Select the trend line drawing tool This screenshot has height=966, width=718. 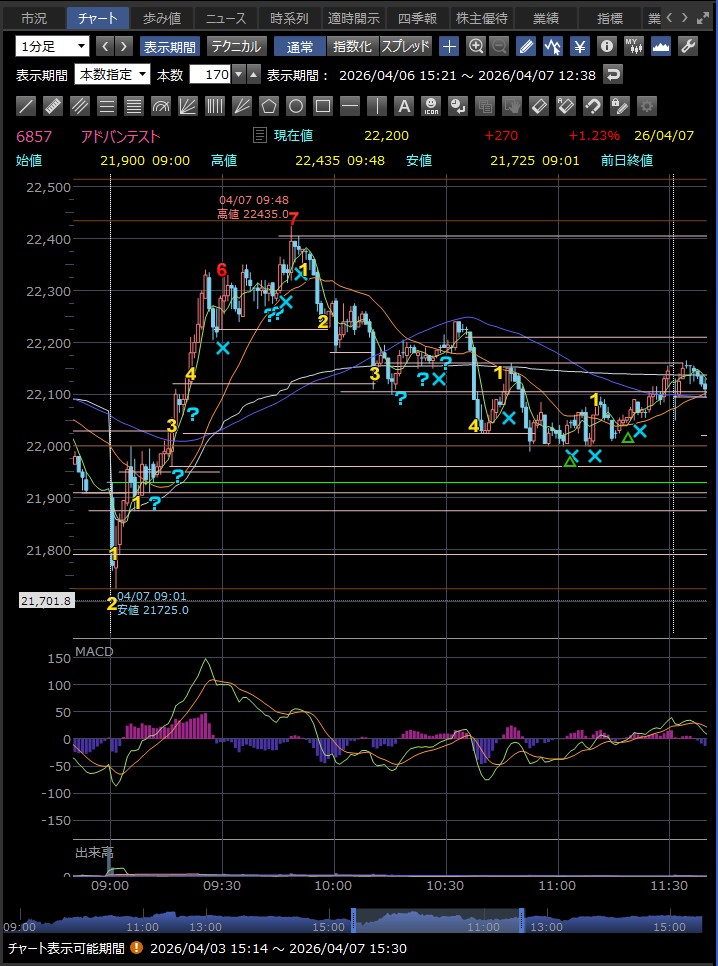point(27,106)
